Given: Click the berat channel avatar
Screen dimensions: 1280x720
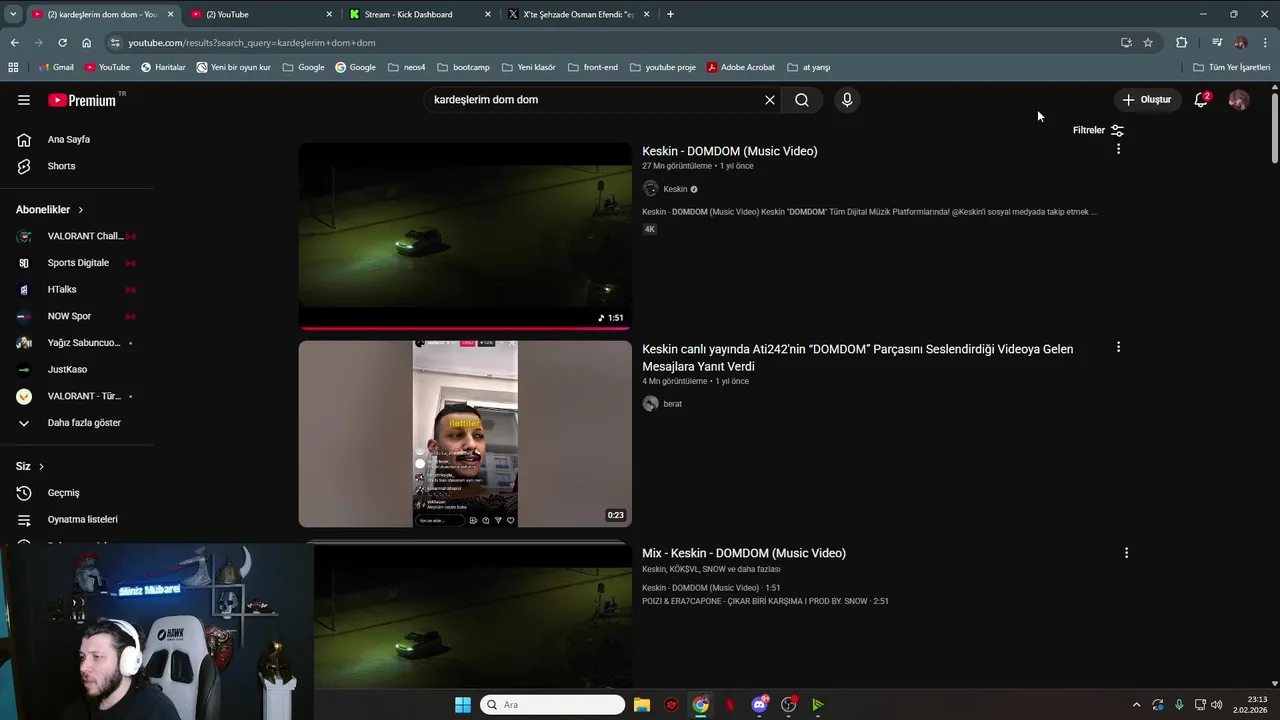Looking at the screenshot, I should [650, 404].
